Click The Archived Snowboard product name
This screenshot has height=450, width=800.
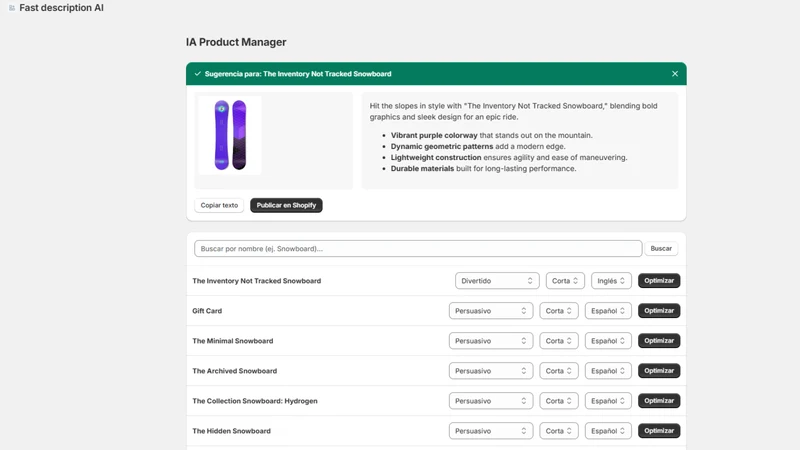click(x=235, y=371)
